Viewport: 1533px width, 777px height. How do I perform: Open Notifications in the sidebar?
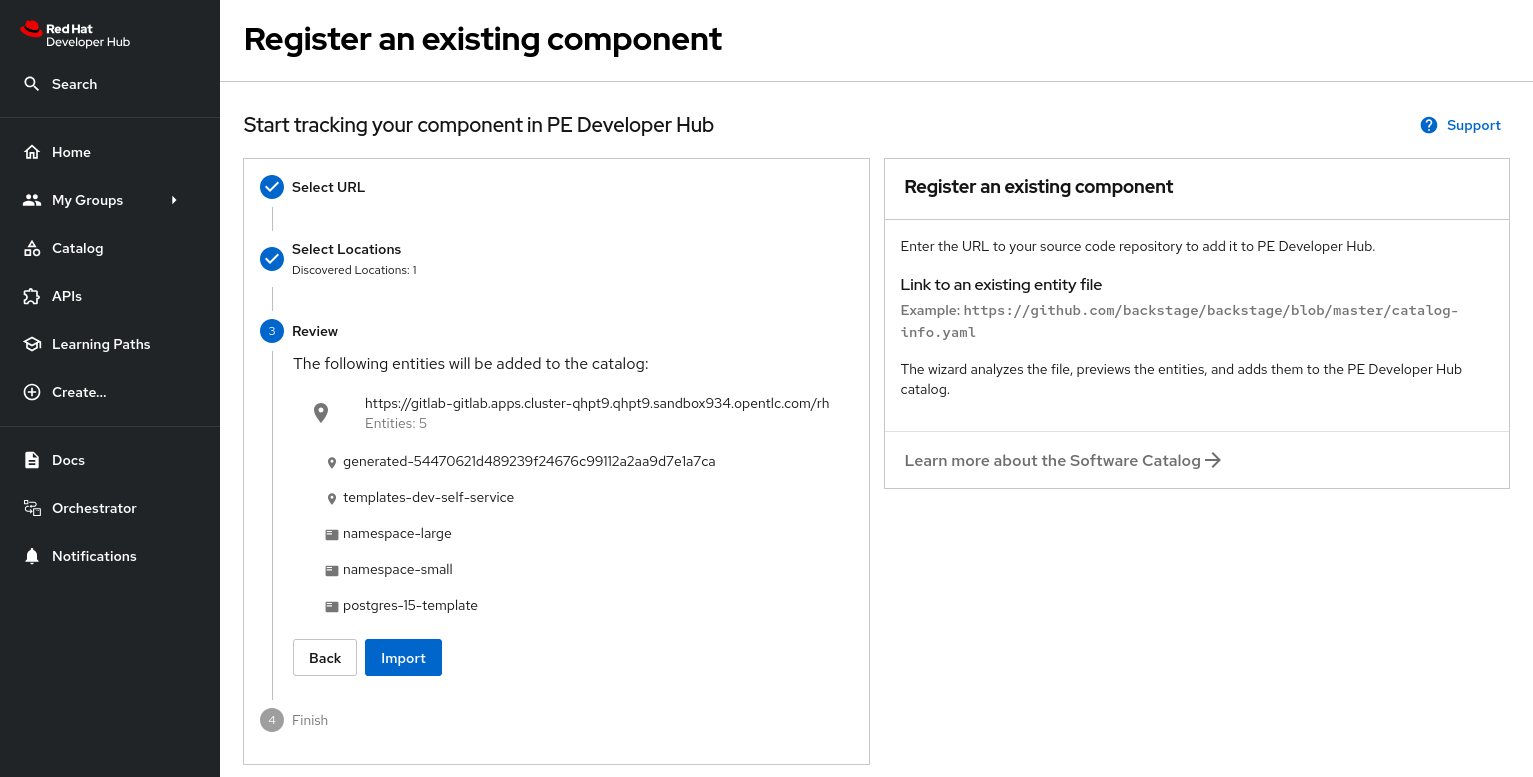tap(110, 556)
